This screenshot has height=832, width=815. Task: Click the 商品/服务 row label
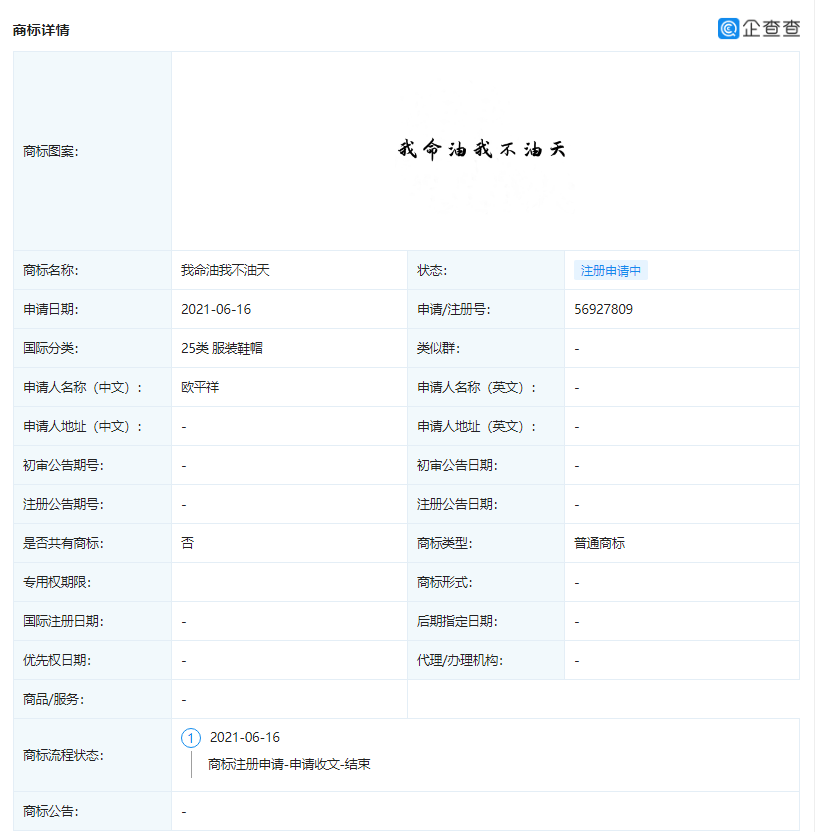coord(53,699)
